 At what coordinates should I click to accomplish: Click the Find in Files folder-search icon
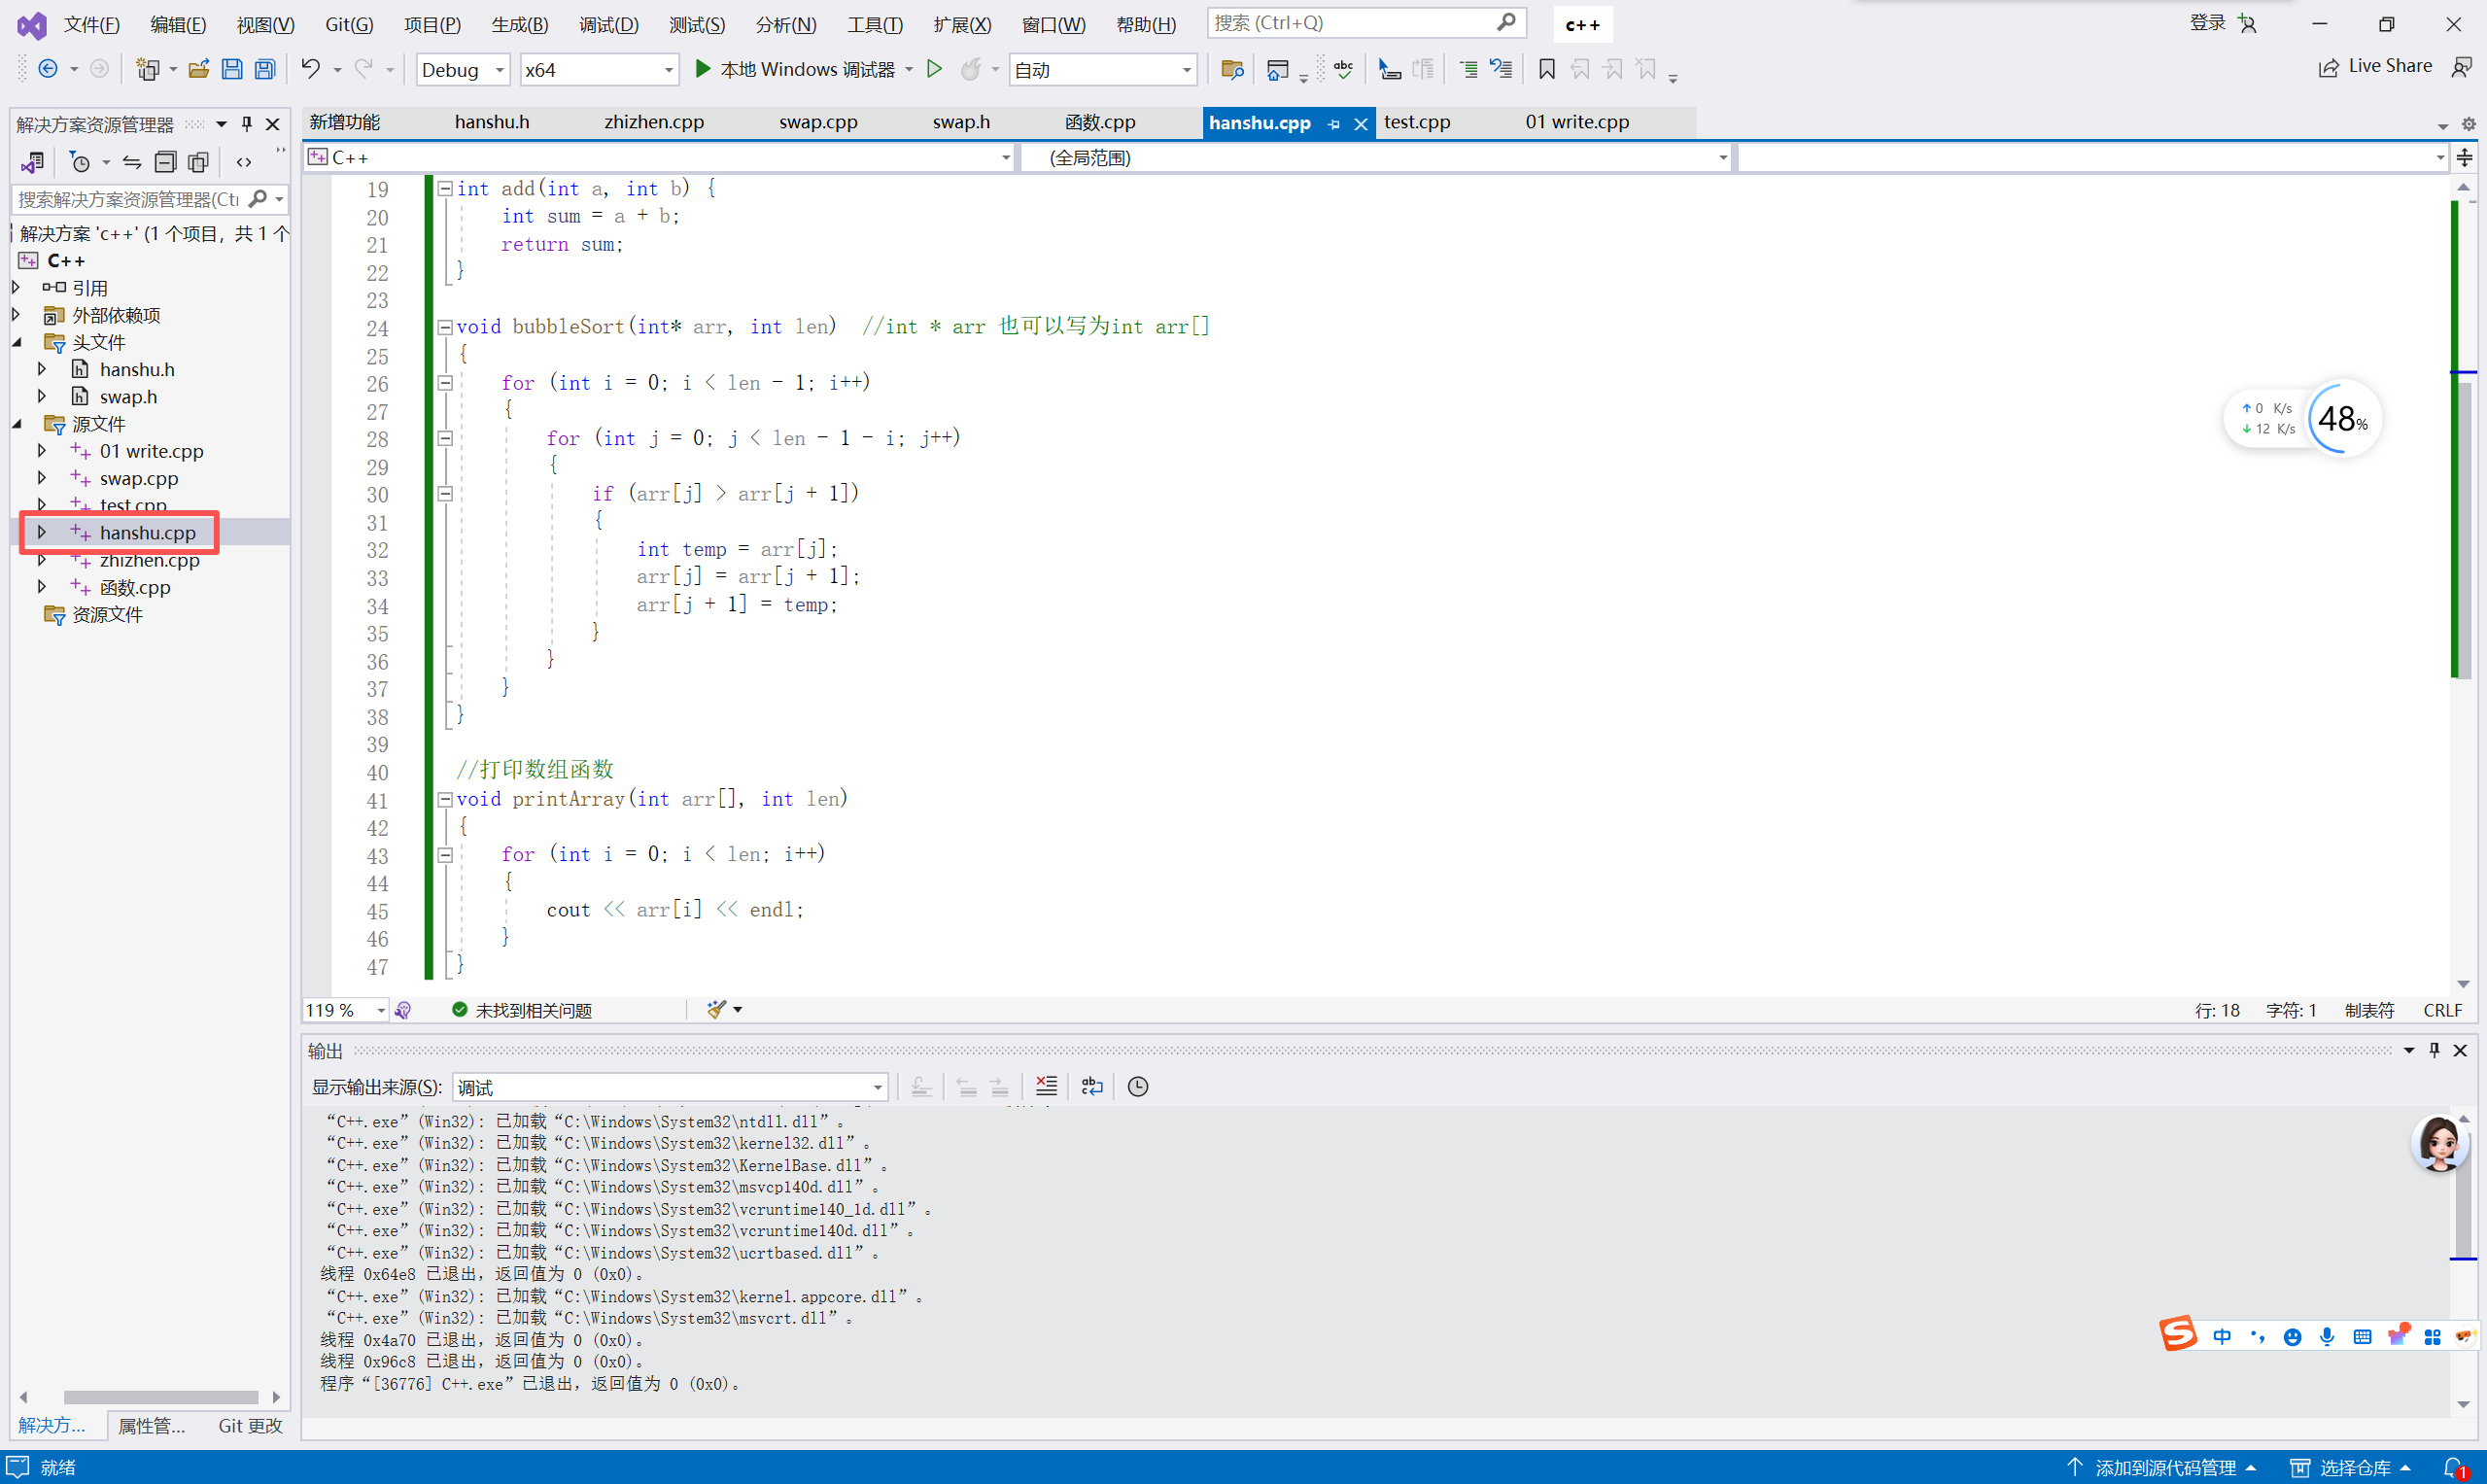(1232, 69)
